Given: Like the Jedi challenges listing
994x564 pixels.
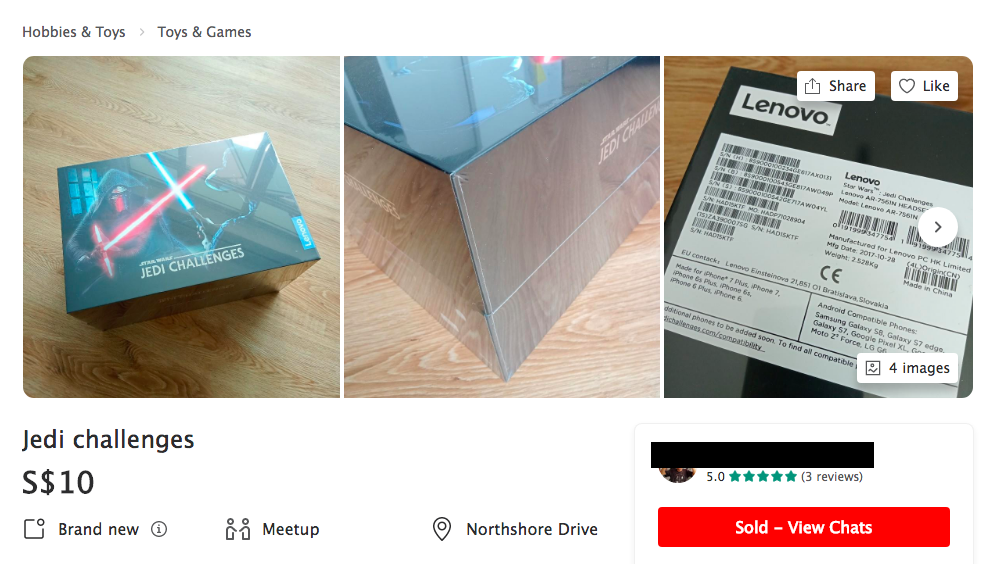Looking at the screenshot, I should [924, 86].
